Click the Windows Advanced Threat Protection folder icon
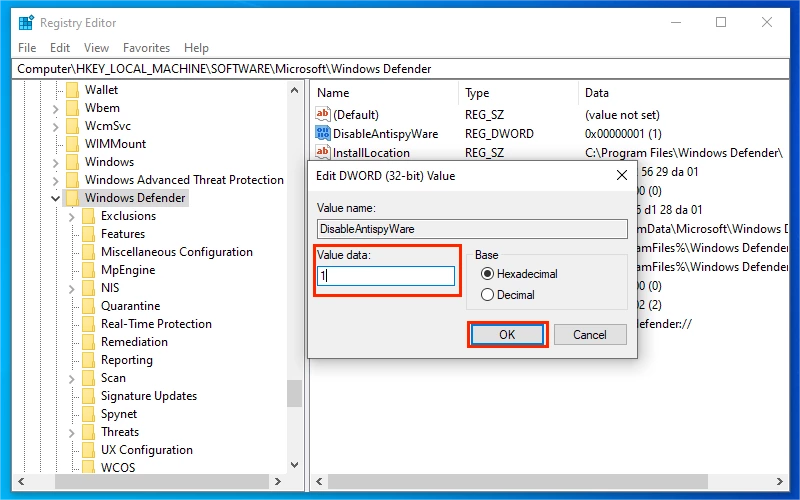Screen dimensions: 800x500 pos(73,180)
